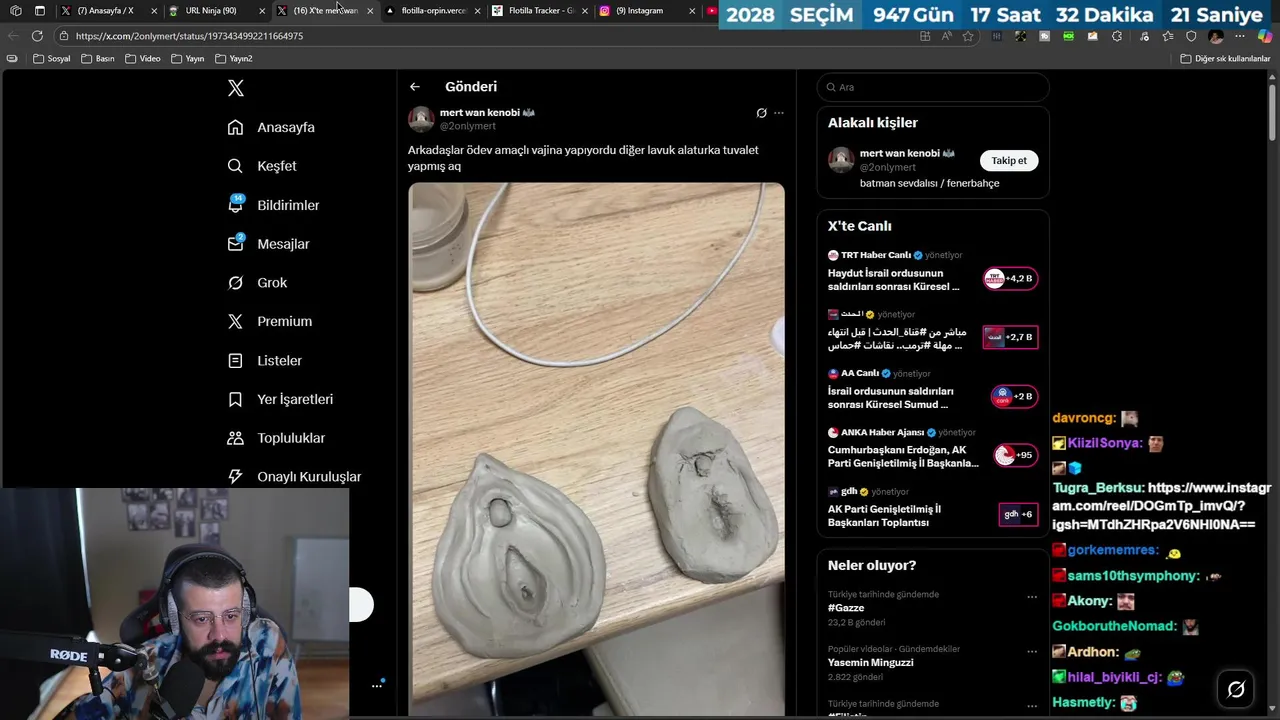Open Listeler page
This screenshot has width=1280, height=720.
pyautogui.click(x=264, y=360)
